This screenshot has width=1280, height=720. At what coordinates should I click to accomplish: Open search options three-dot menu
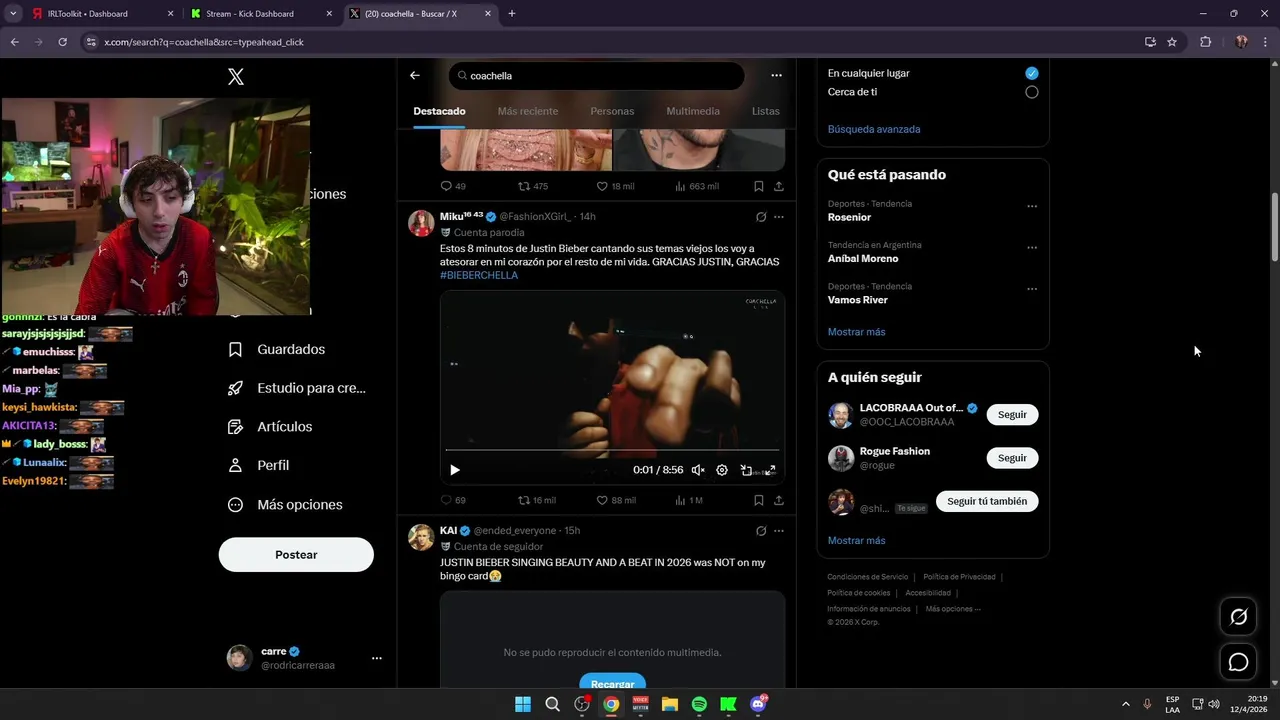pos(776,75)
